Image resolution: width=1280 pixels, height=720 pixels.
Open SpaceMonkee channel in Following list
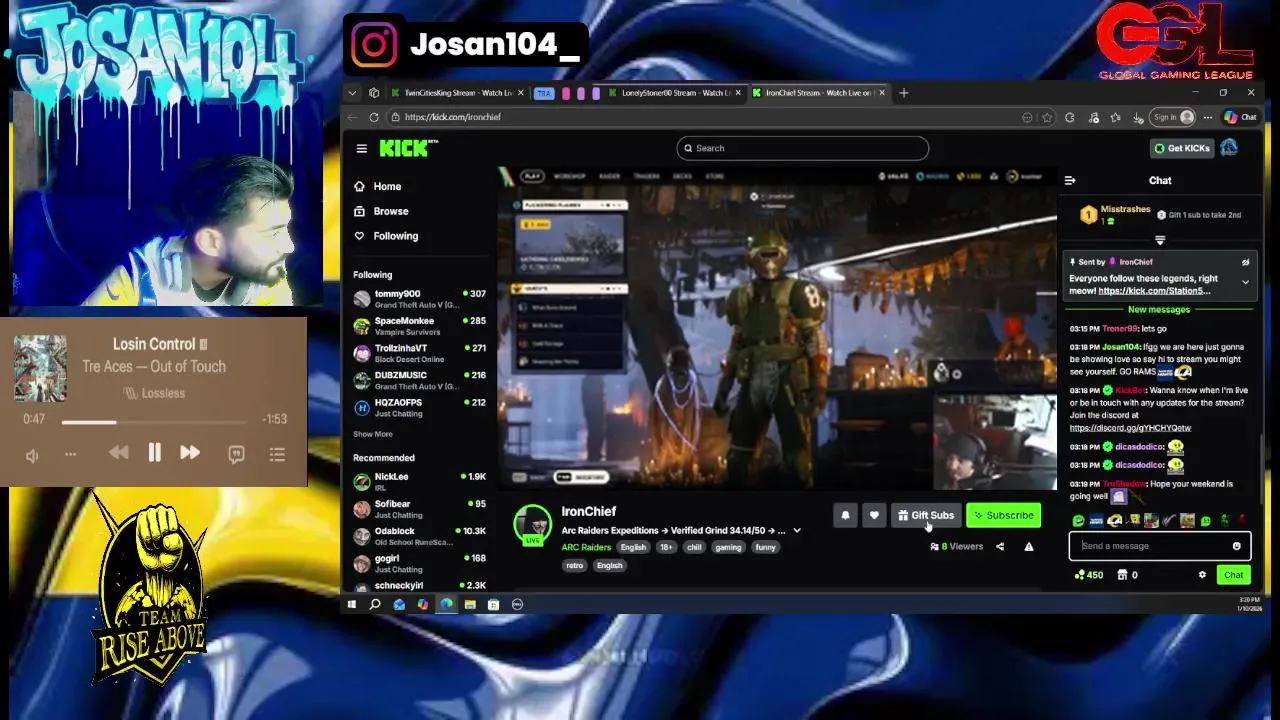tap(419, 326)
